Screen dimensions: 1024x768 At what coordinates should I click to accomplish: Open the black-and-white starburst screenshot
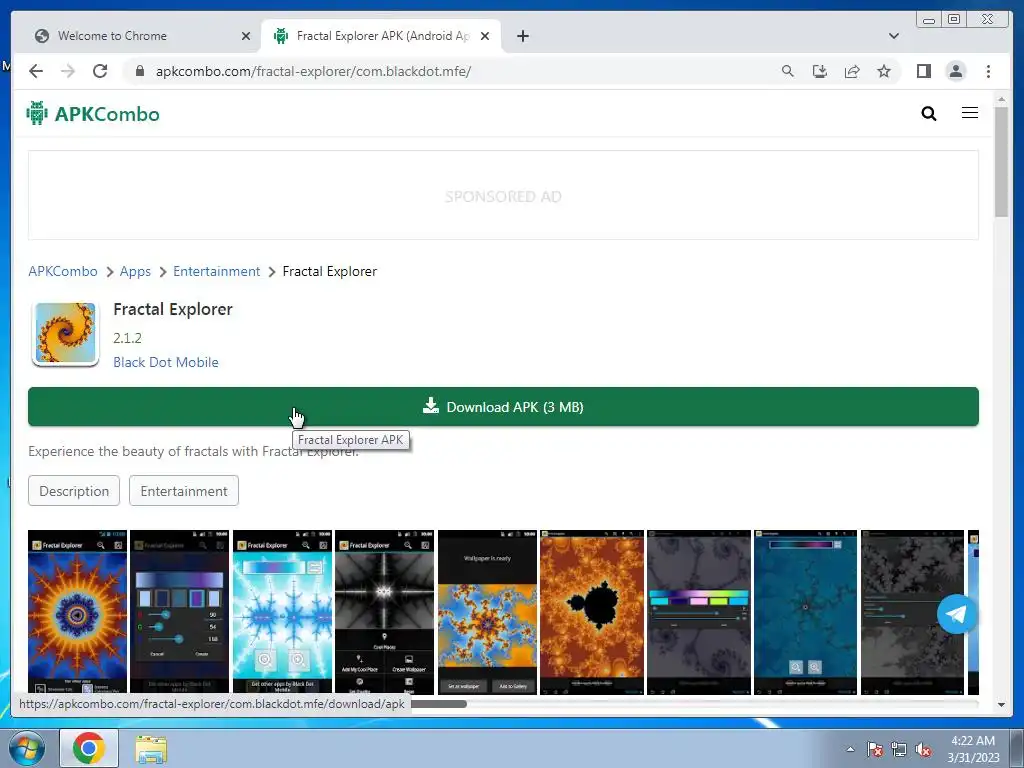click(x=384, y=612)
